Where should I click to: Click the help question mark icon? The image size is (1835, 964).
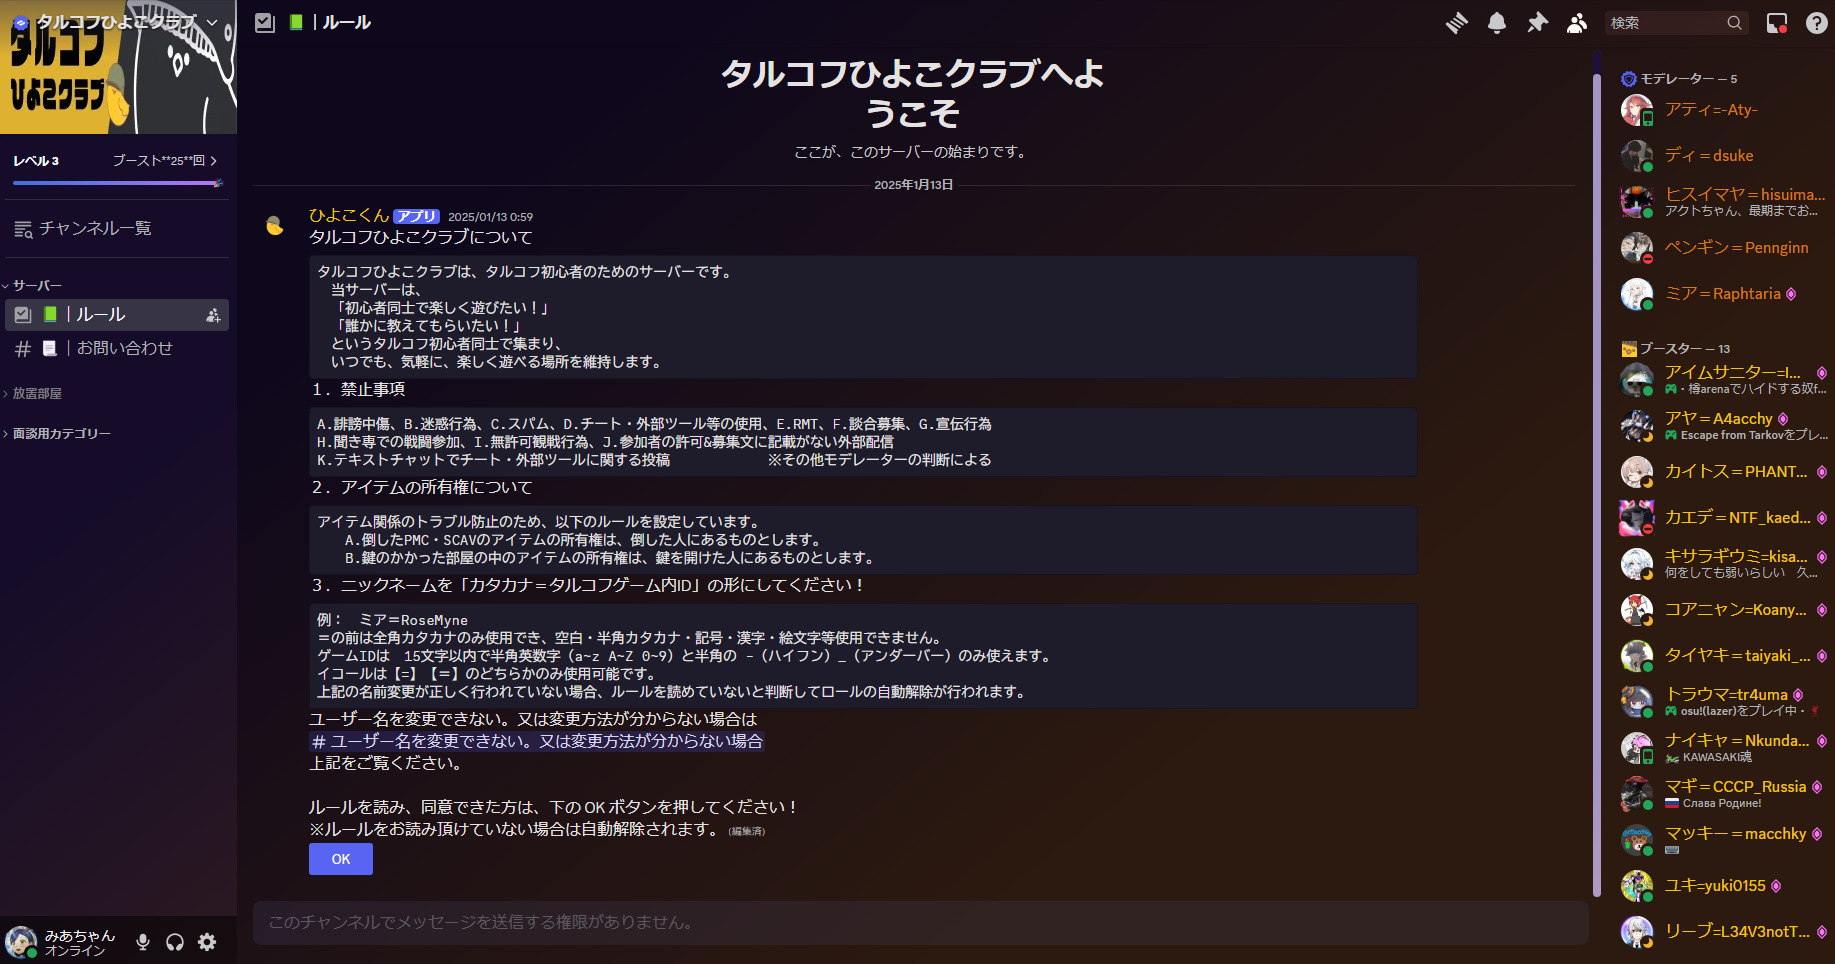pyautogui.click(x=1817, y=22)
